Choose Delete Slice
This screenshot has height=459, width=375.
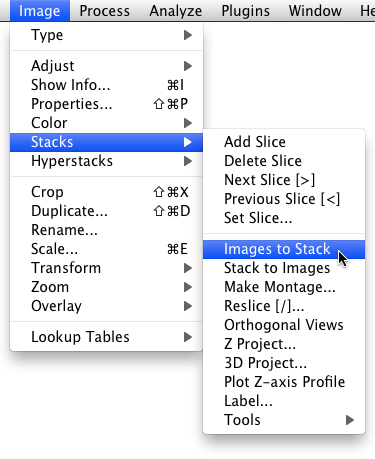click(284, 161)
